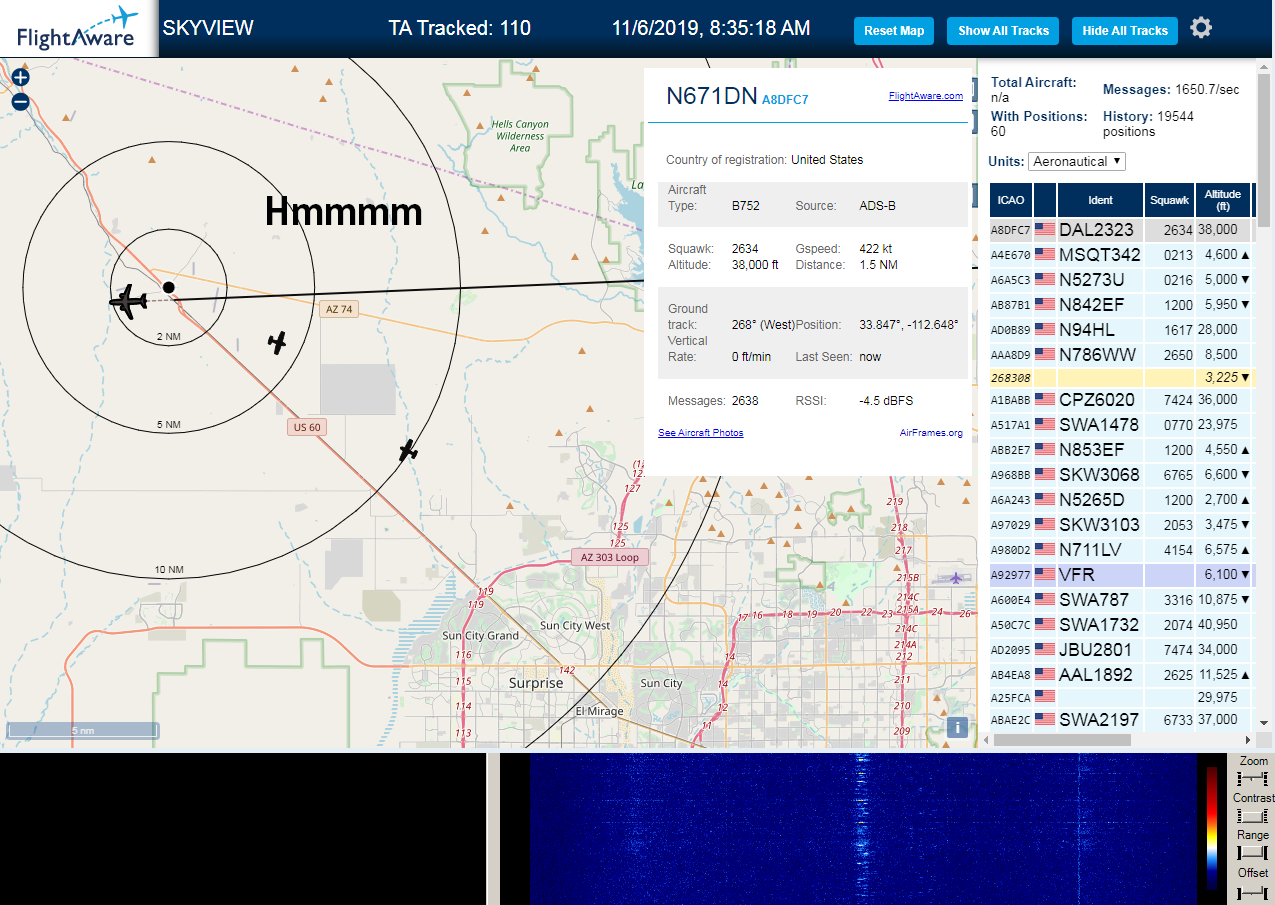
Task: Click the US flag in the VFR row
Action: [x=1045, y=574]
